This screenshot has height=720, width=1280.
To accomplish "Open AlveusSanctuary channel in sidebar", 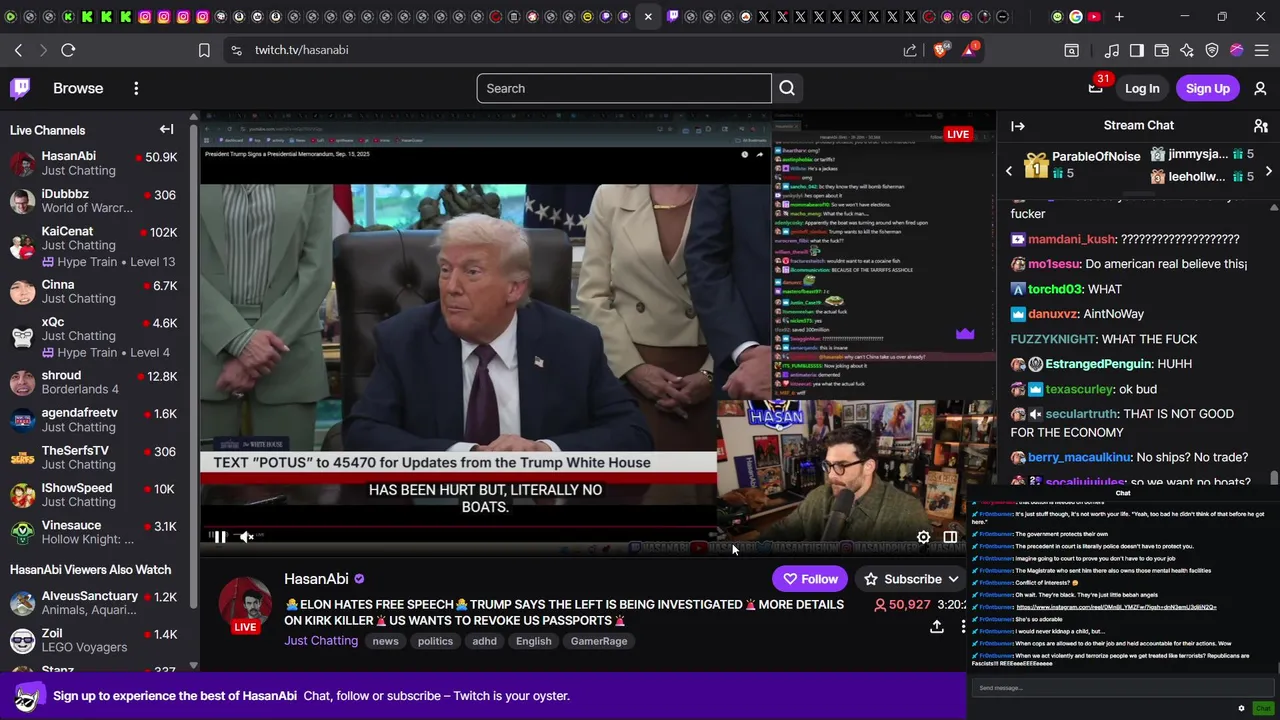I will (95, 603).
